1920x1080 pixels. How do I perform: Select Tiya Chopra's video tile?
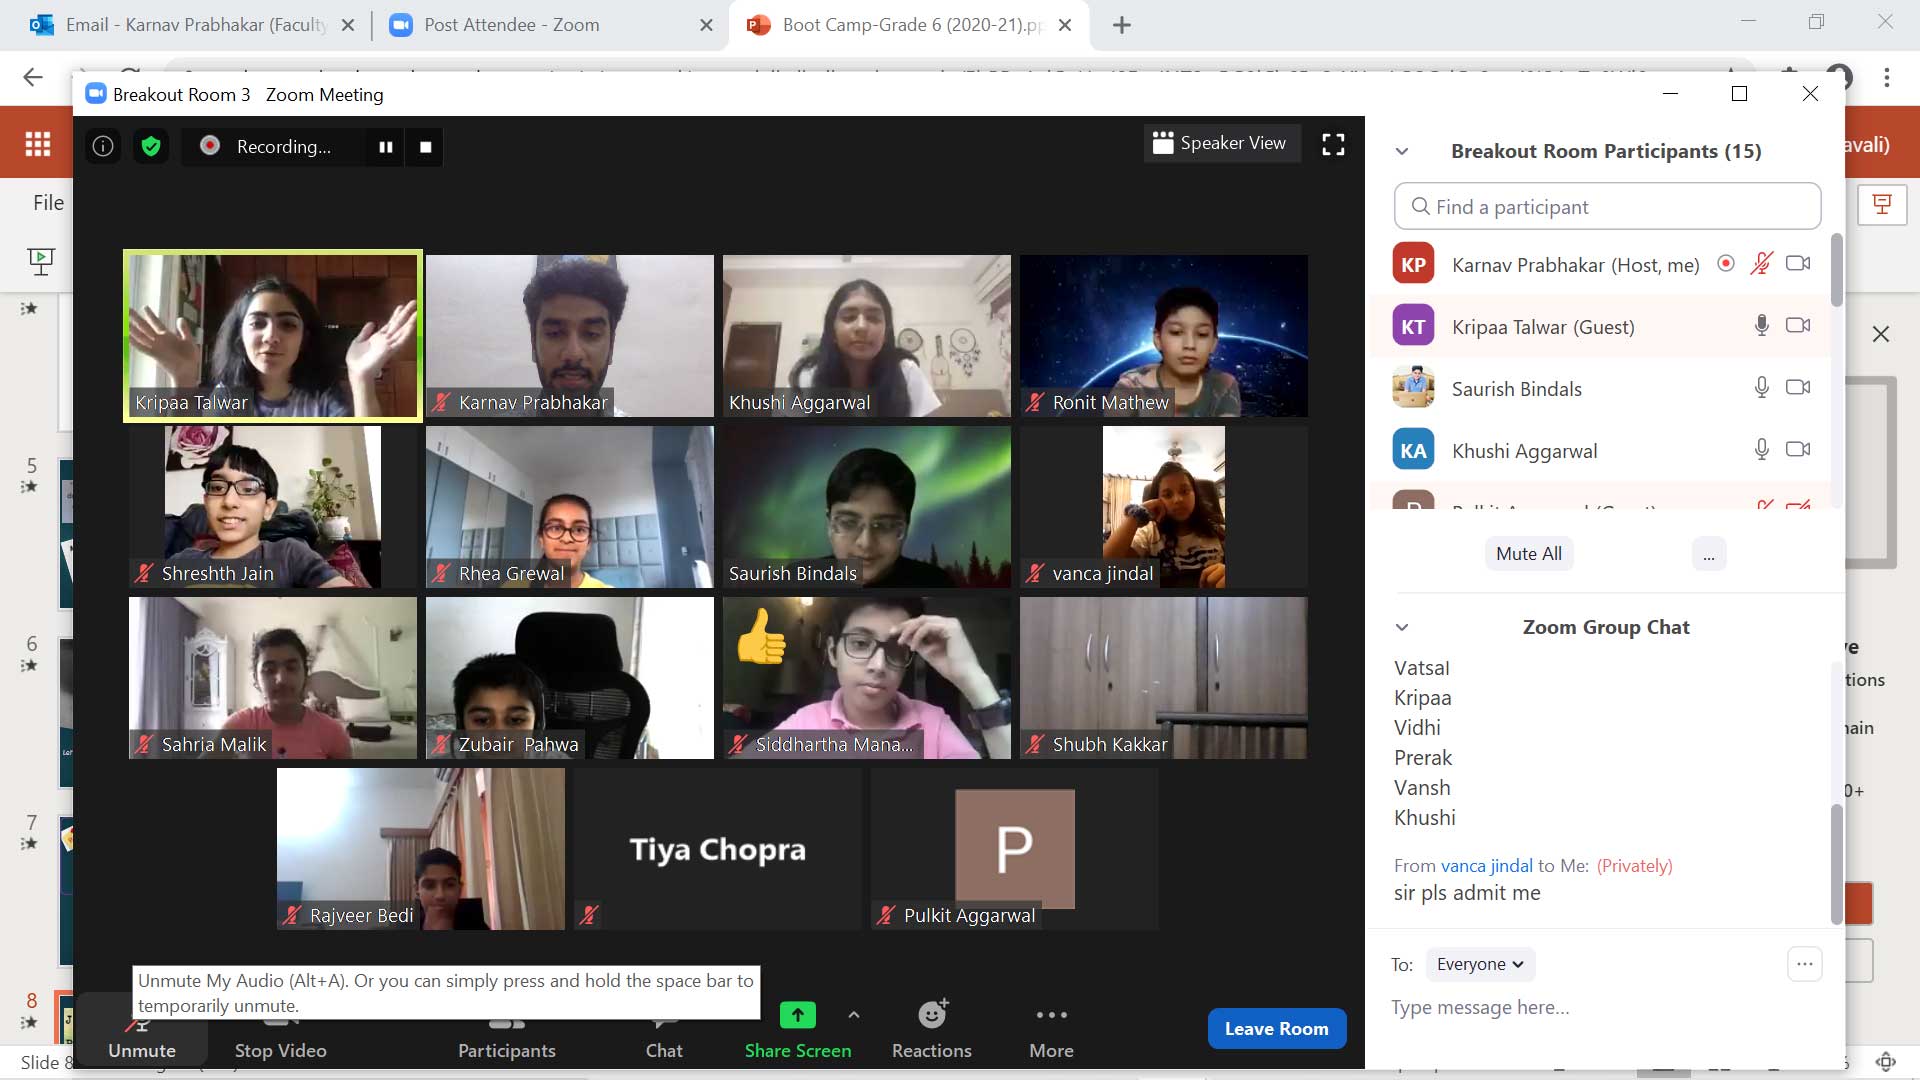coord(718,849)
